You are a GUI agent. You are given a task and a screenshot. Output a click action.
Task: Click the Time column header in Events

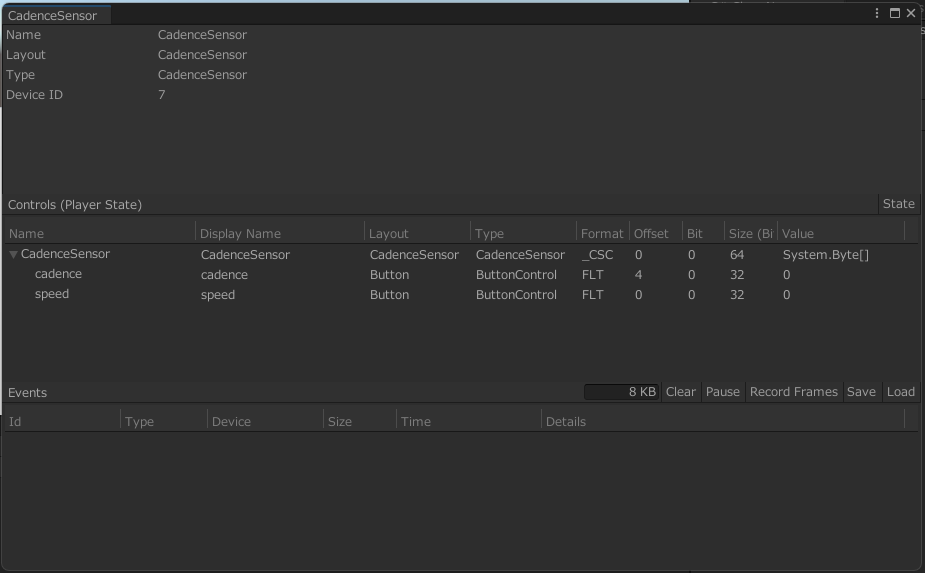[x=469, y=421]
